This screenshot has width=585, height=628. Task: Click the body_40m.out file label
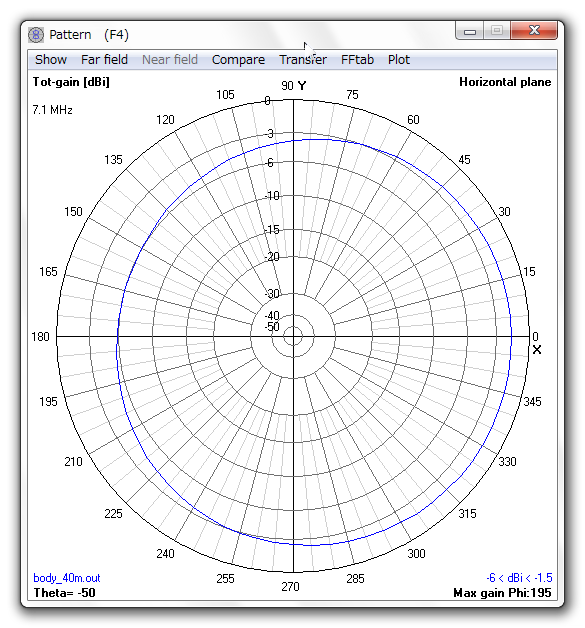click(x=66, y=578)
